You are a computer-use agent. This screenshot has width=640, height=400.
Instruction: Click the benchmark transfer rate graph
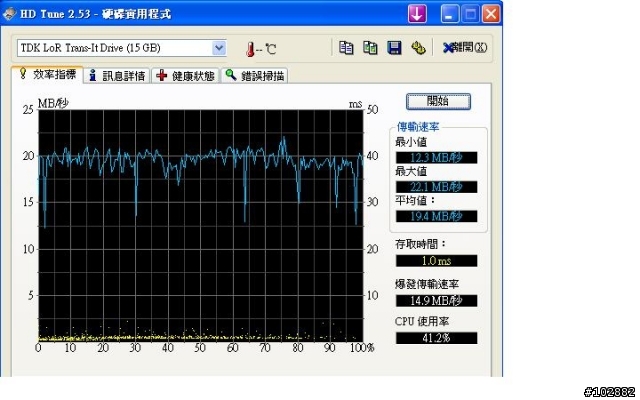pos(200,225)
